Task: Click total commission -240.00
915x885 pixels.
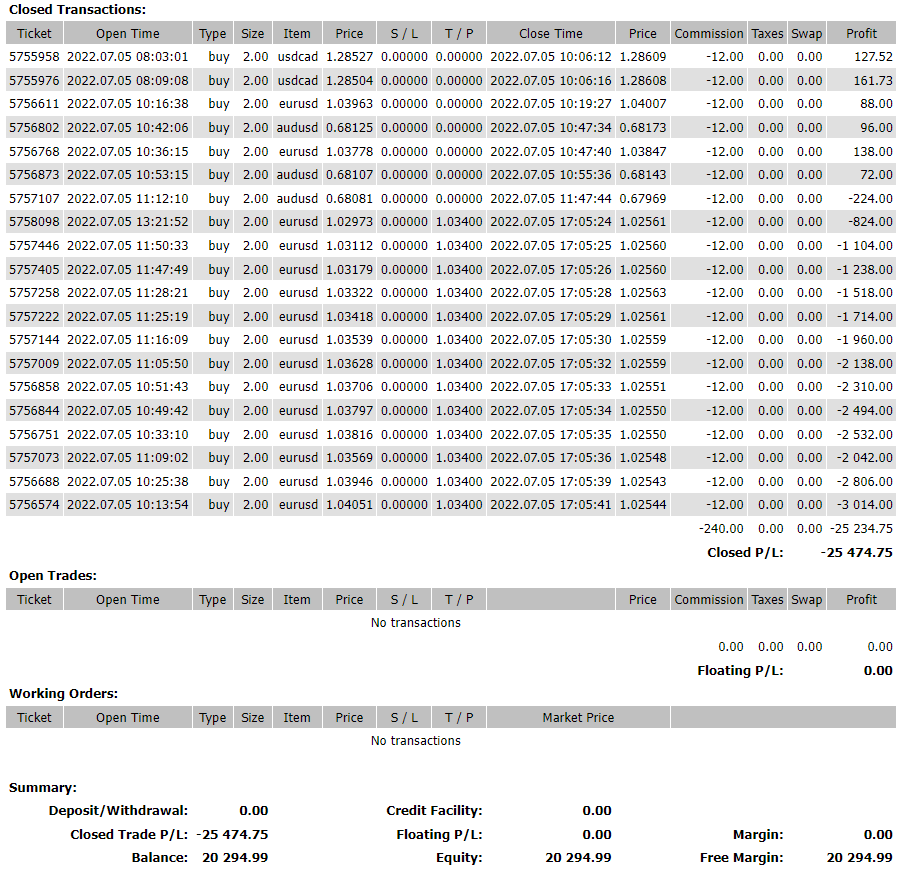Action: (721, 529)
